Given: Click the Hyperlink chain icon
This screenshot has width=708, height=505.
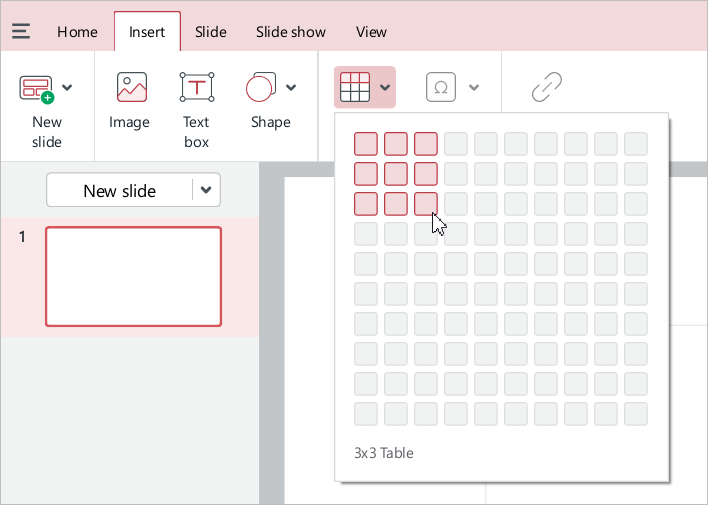Looking at the screenshot, I should (546, 88).
